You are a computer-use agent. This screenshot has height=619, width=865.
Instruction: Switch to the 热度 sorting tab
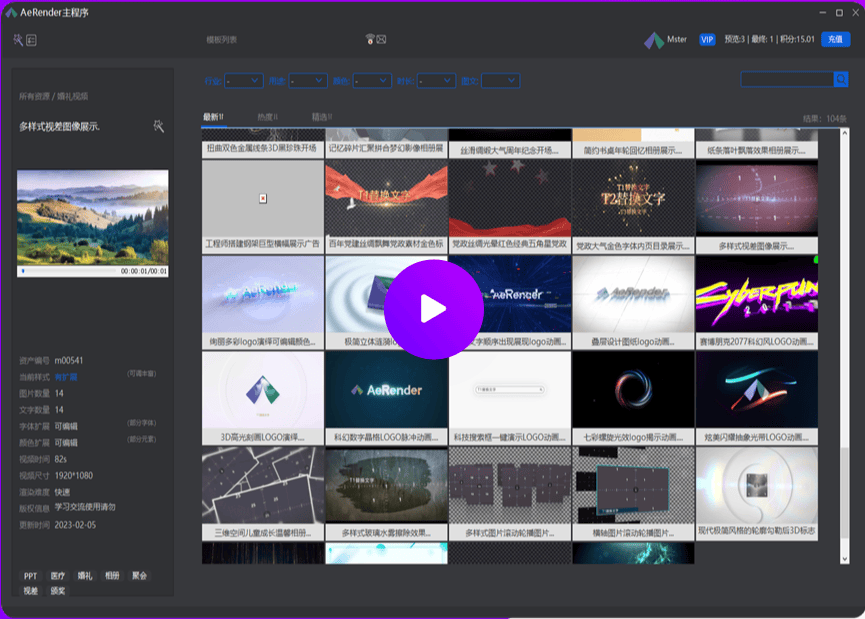pos(267,117)
